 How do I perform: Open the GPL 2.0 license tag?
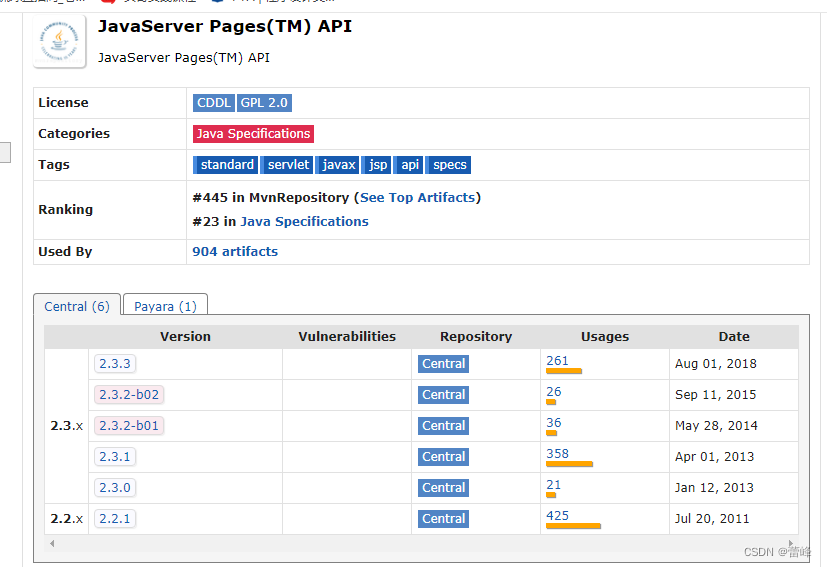[264, 103]
